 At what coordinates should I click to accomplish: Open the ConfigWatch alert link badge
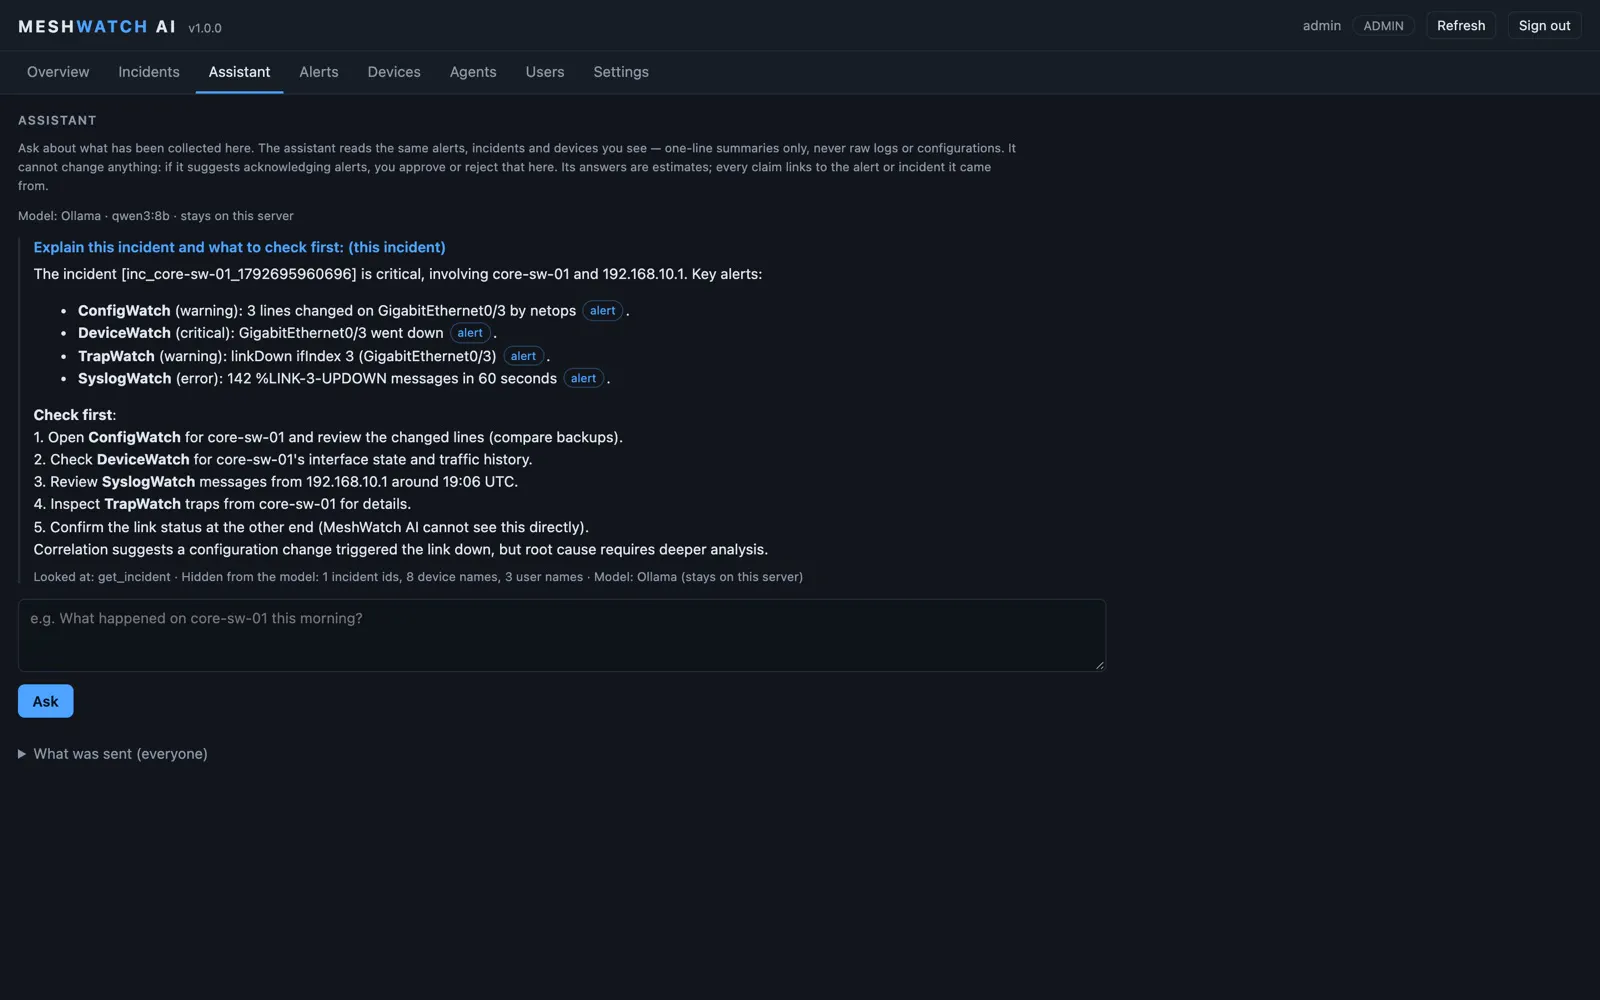[603, 311]
